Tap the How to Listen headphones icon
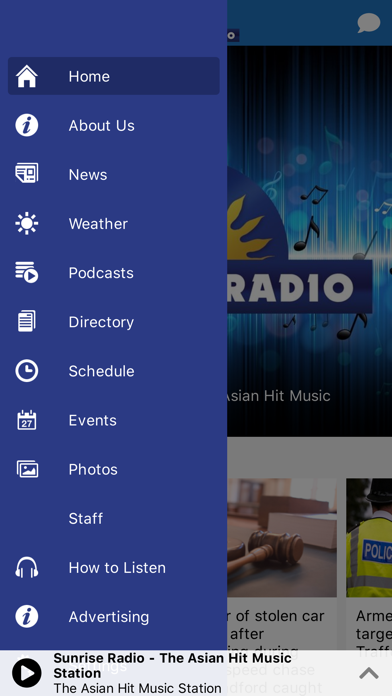This screenshot has width=392, height=696. 27,567
